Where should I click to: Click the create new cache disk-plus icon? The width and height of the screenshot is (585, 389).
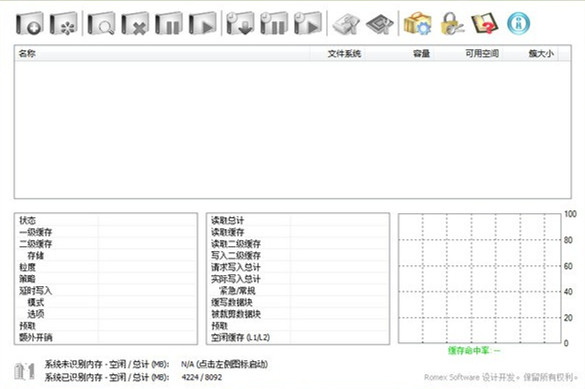(x=29, y=23)
